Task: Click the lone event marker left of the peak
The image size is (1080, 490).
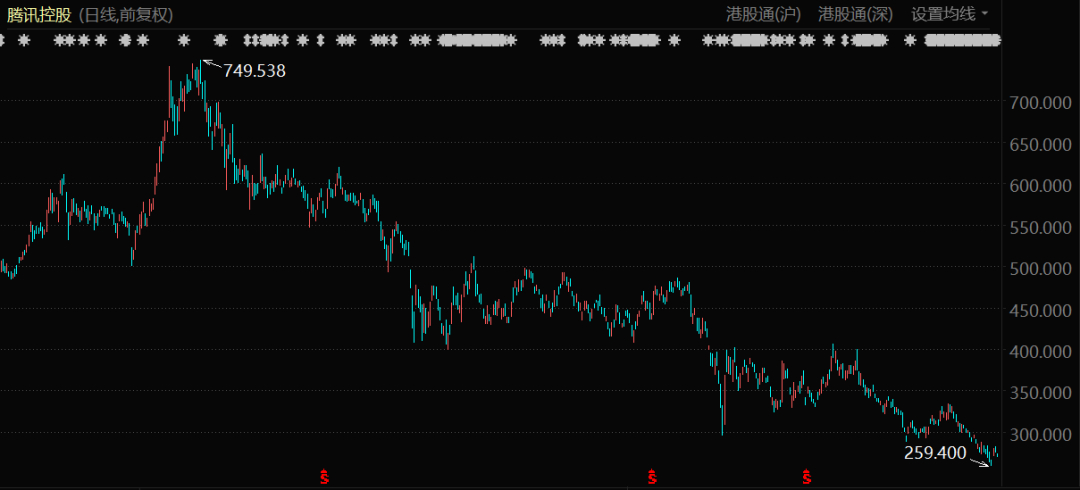Action: pyautogui.click(x=184, y=41)
